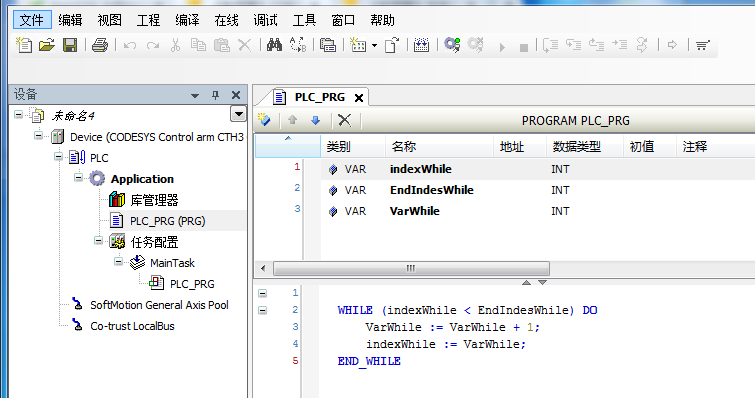755x398 pixels.
Task: Click the declaration table horizontal scrollbar
Action: click(411, 268)
